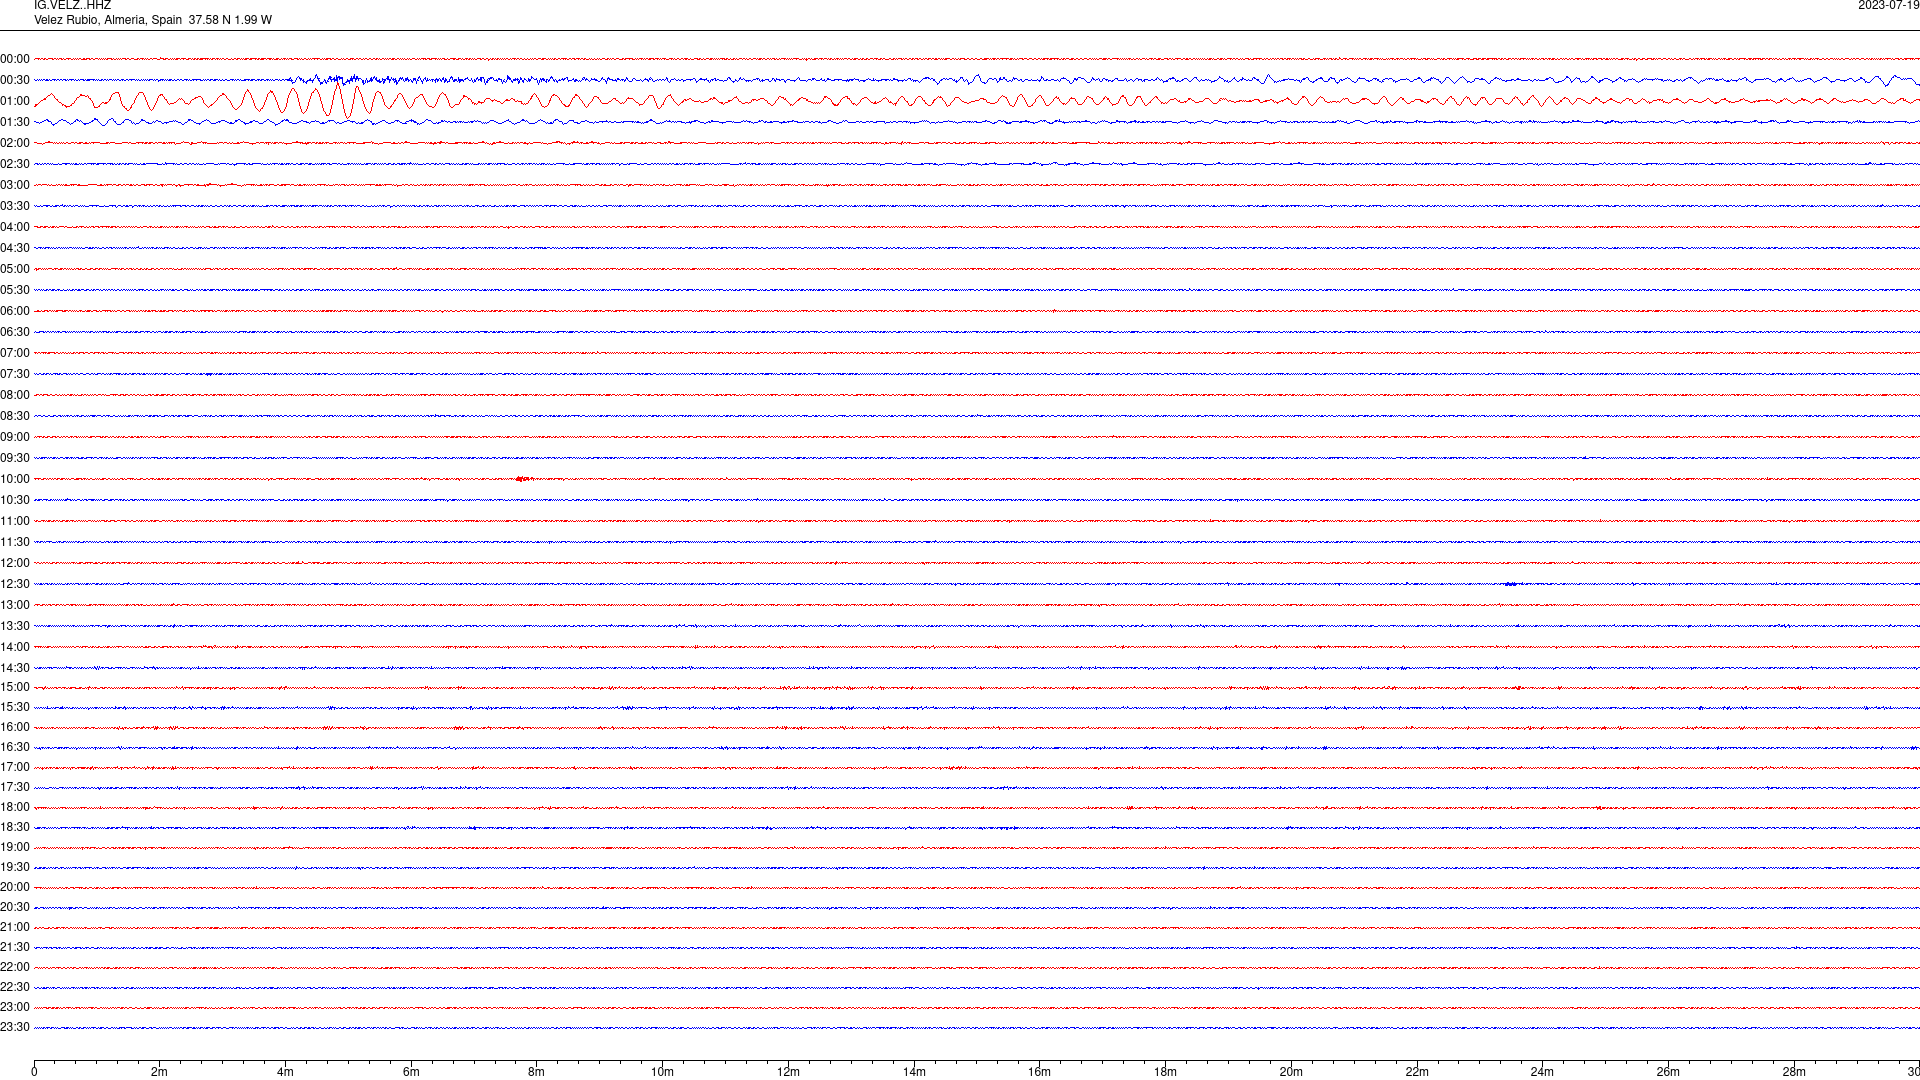
Task: Select the 02:00 row time label
Action: 15,143
